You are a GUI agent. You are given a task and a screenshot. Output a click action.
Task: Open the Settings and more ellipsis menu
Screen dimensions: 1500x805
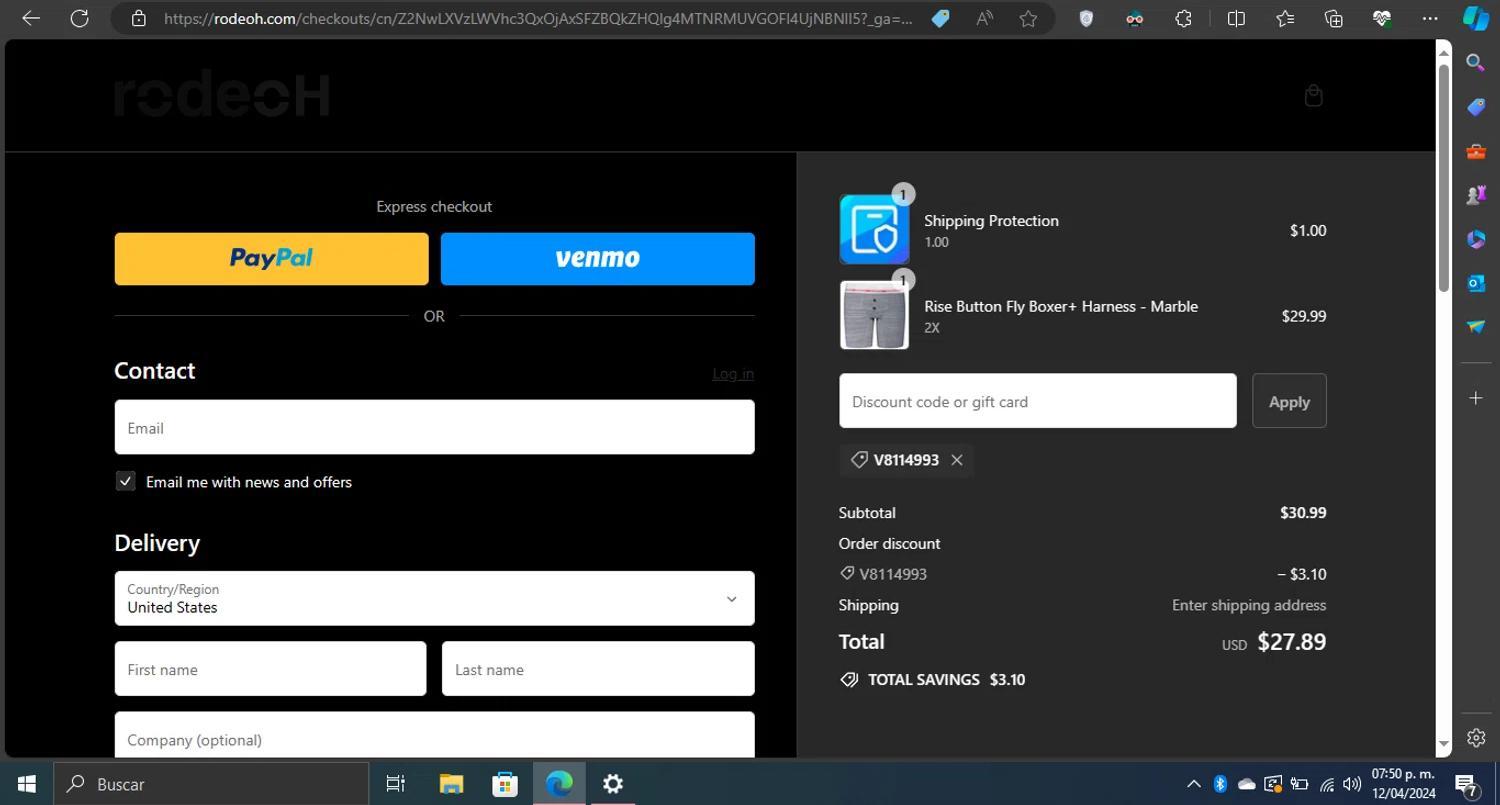pyautogui.click(x=1430, y=18)
